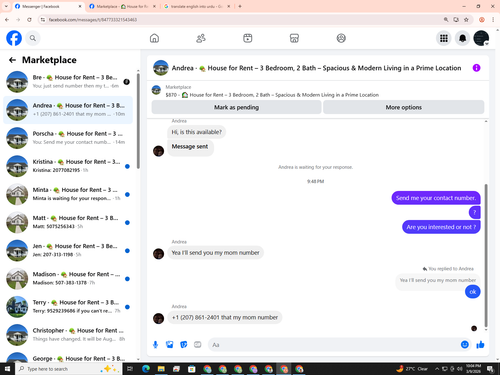
Task: Open the emoji picker smiley
Action: pos(465,345)
